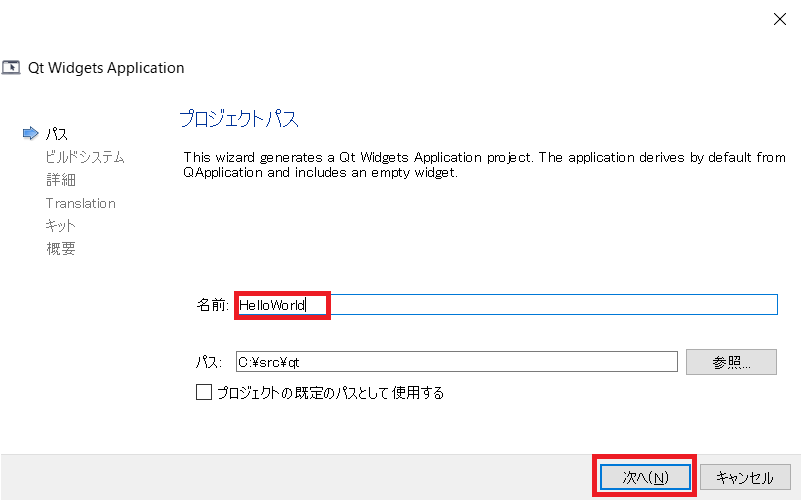This screenshot has width=802, height=501.
Task: Click the wizard description text paragraph
Action: pos(484,165)
